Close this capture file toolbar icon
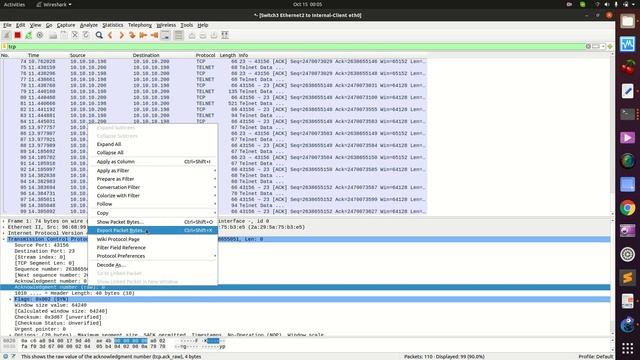Viewport: 640px width, 360px height. [x=75, y=36]
